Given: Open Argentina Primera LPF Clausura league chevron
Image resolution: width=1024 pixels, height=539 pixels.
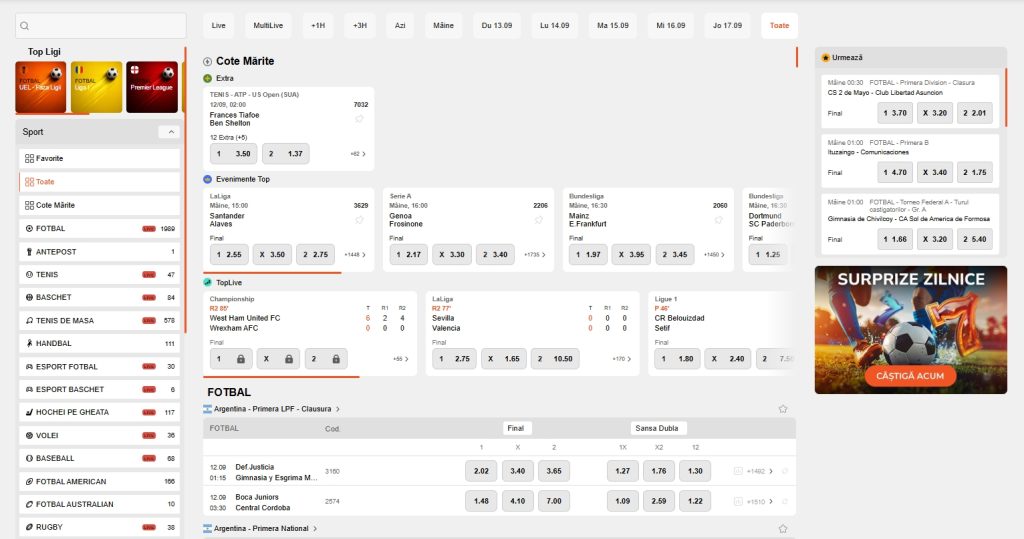Looking at the screenshot, I should tap(338, 409).
